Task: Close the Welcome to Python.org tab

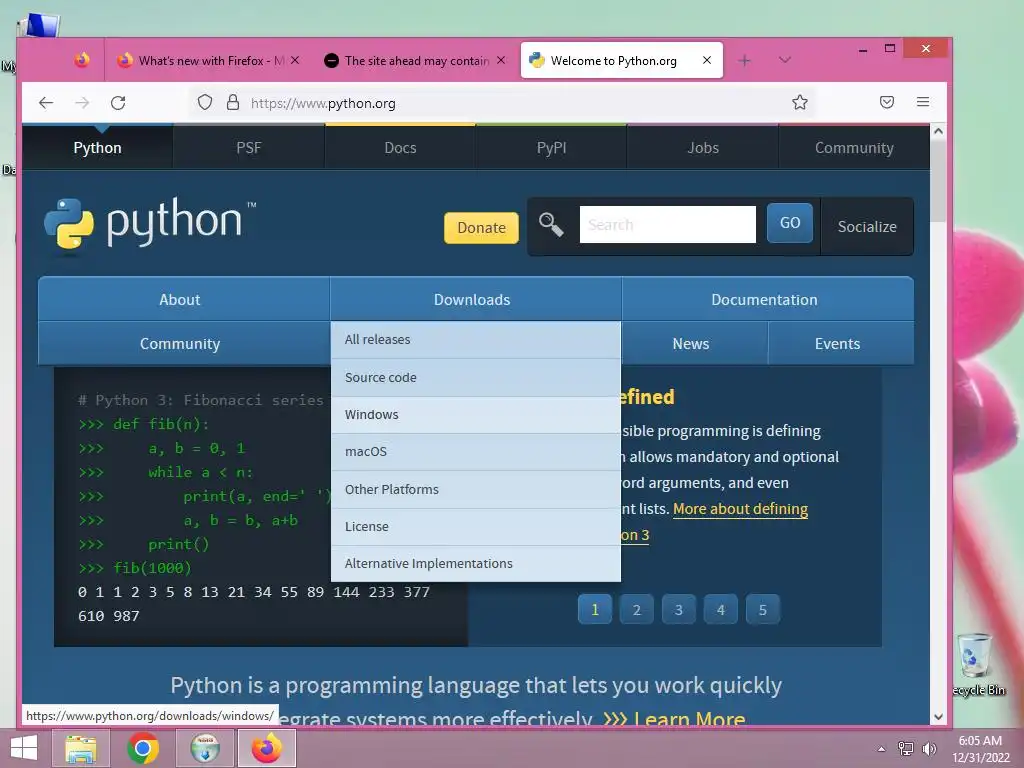Action: click(707, 60)
